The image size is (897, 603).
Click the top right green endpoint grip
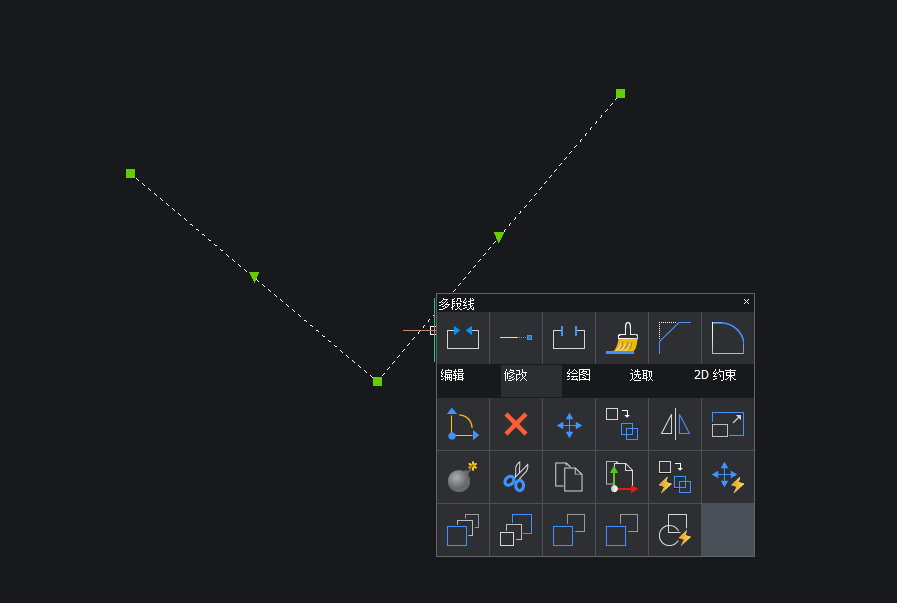[620, 94]
